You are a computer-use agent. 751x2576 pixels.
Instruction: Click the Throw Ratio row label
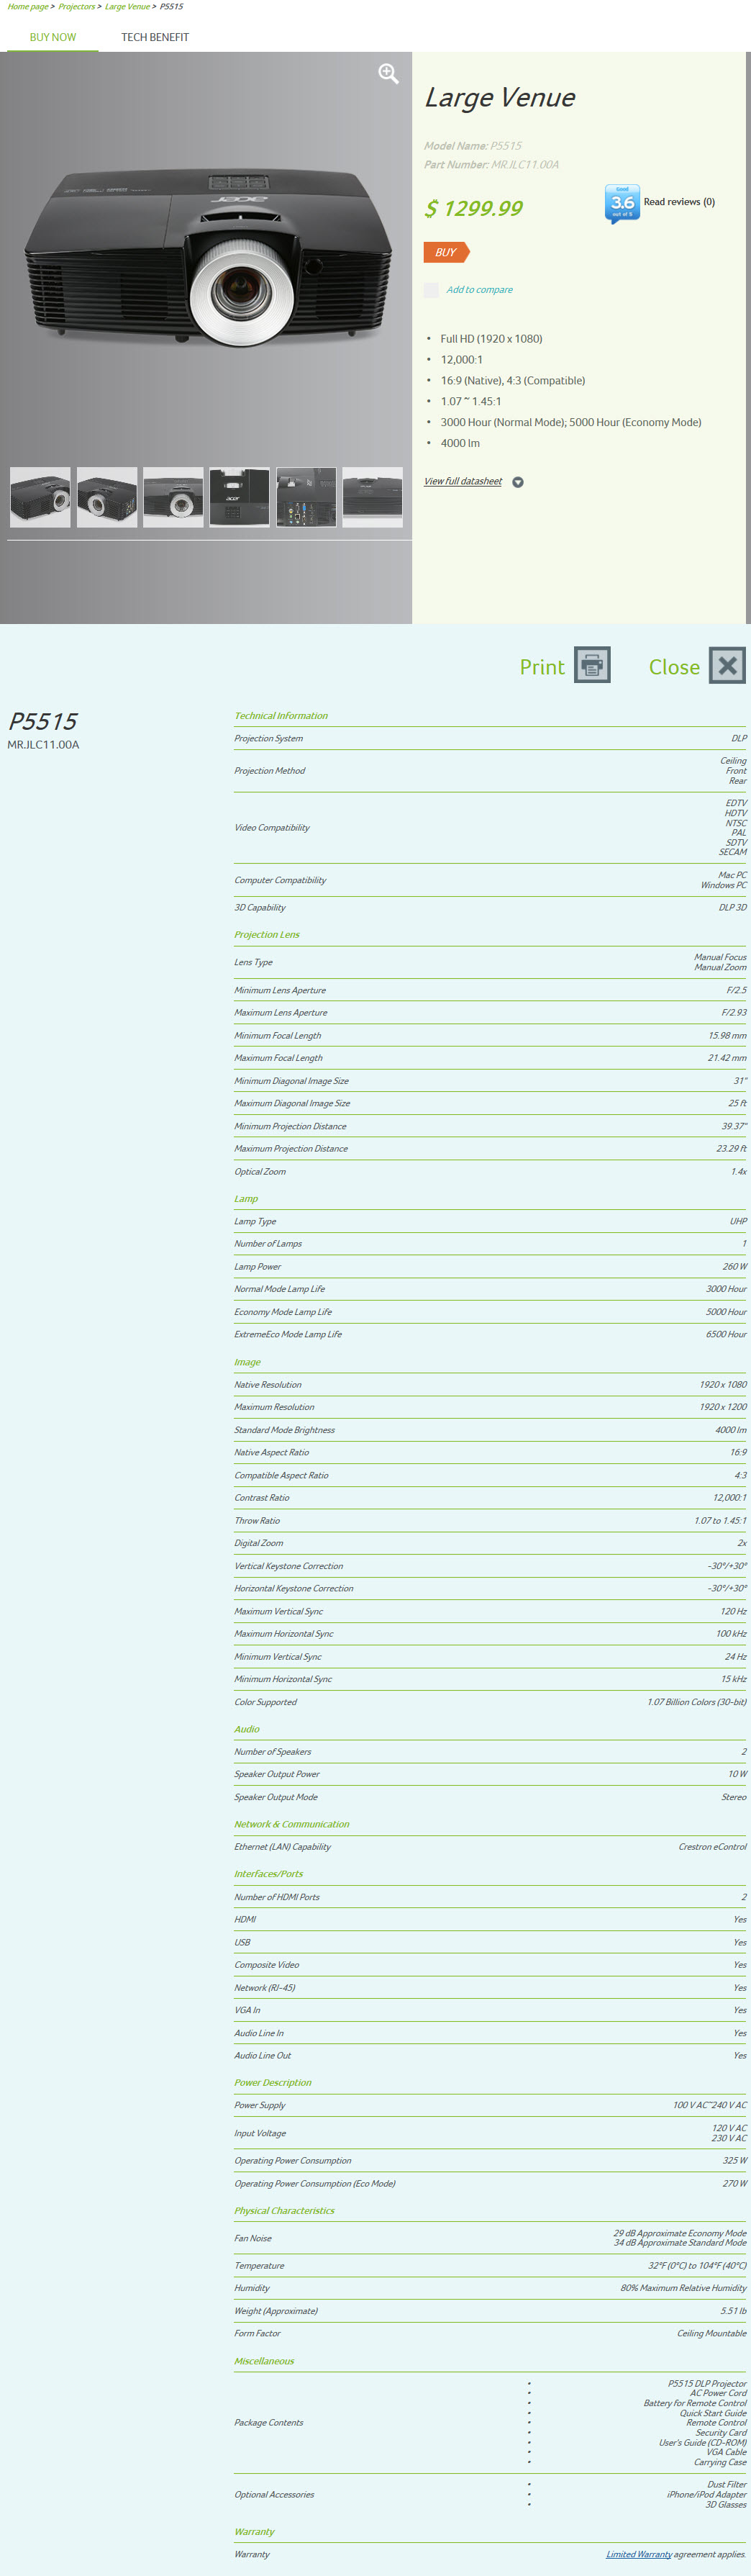[257, 1520]
